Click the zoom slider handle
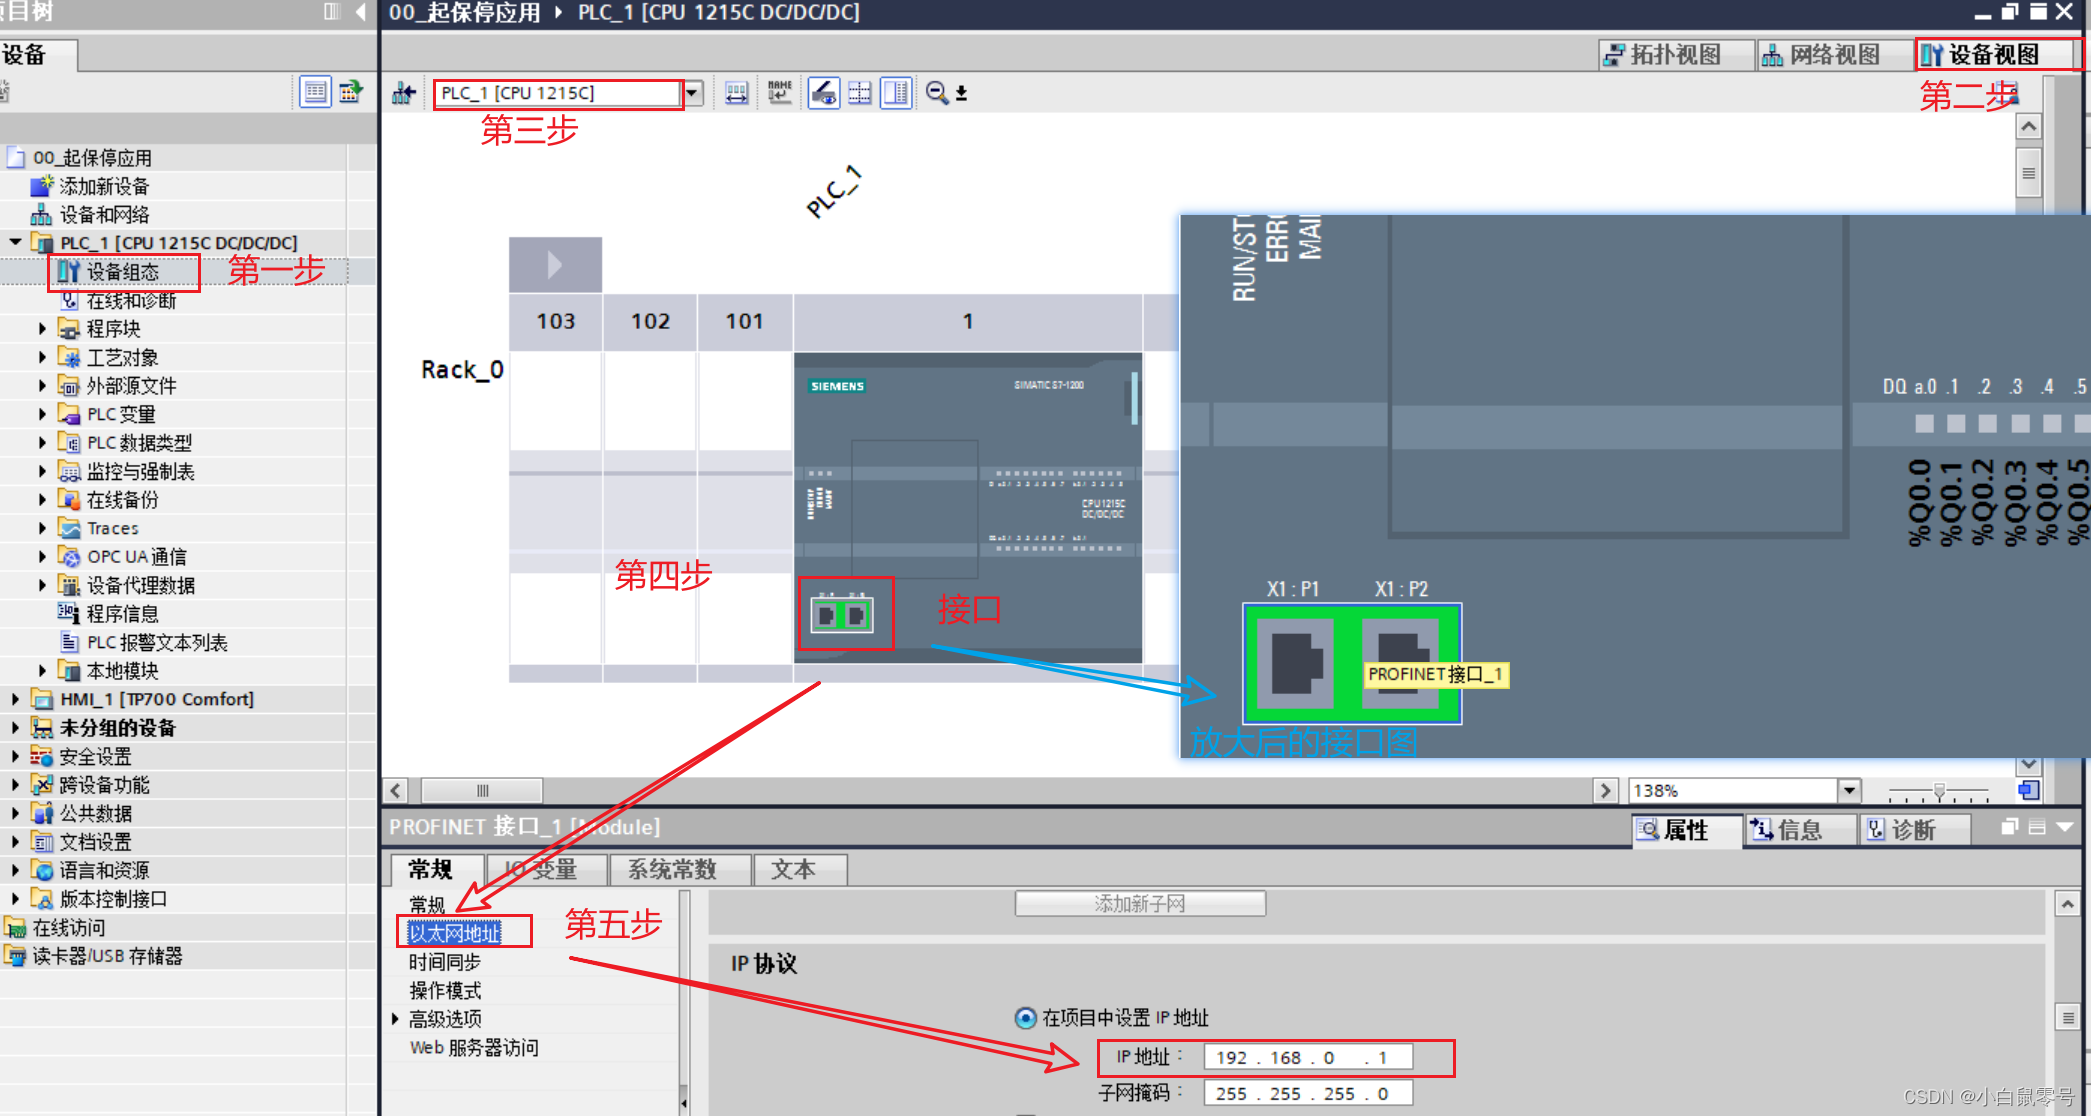Viewport: 2091px width, 1116px height. (1939, 790)
